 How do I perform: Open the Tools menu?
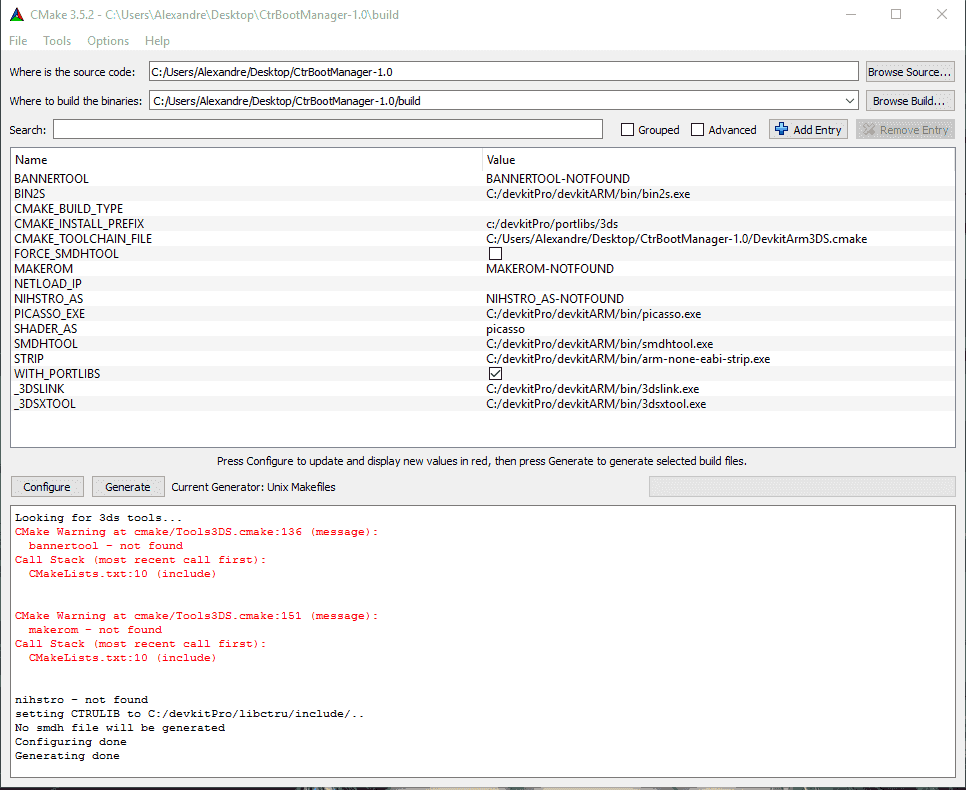click(57, 41)
